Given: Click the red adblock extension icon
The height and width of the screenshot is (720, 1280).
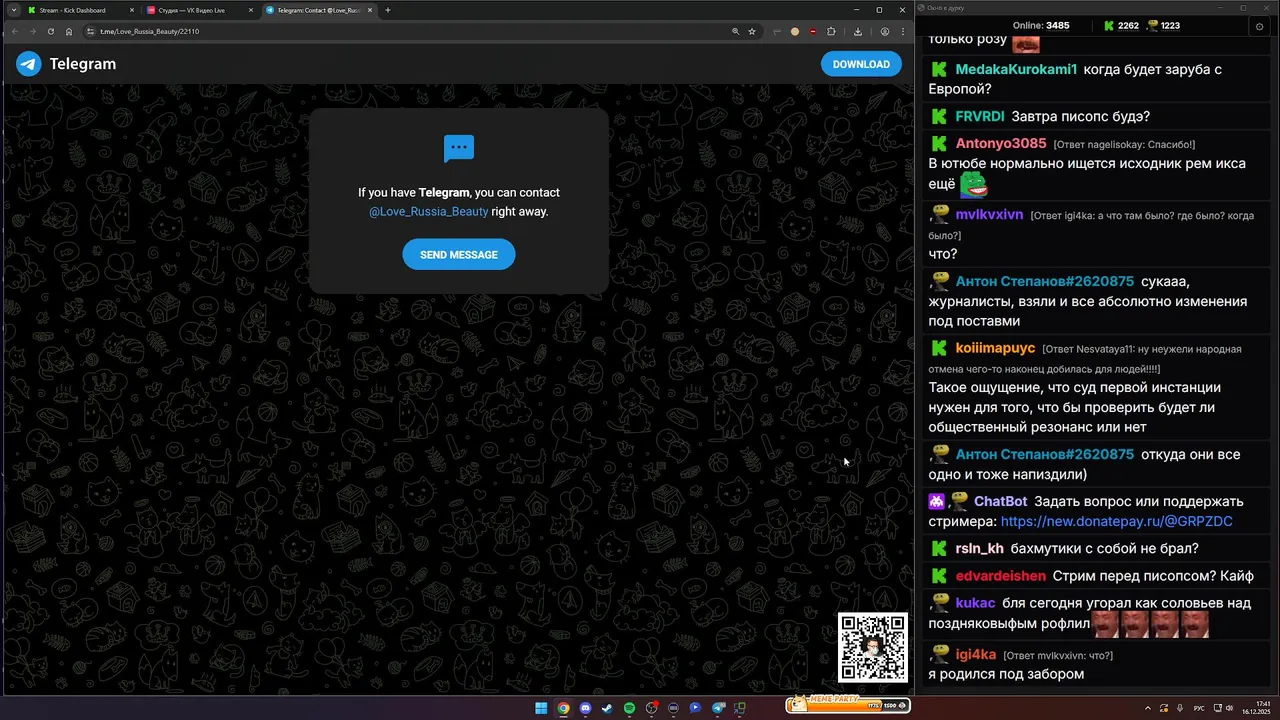Looking at the screenshot, I should (x=813, y=32).
